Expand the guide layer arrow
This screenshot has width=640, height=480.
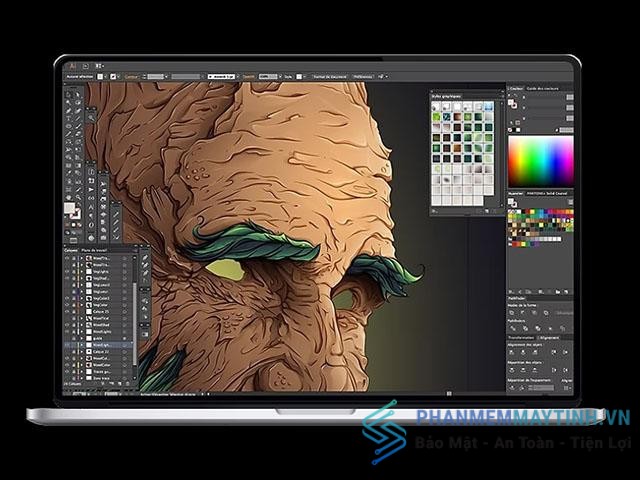click(x=82, y=338)
